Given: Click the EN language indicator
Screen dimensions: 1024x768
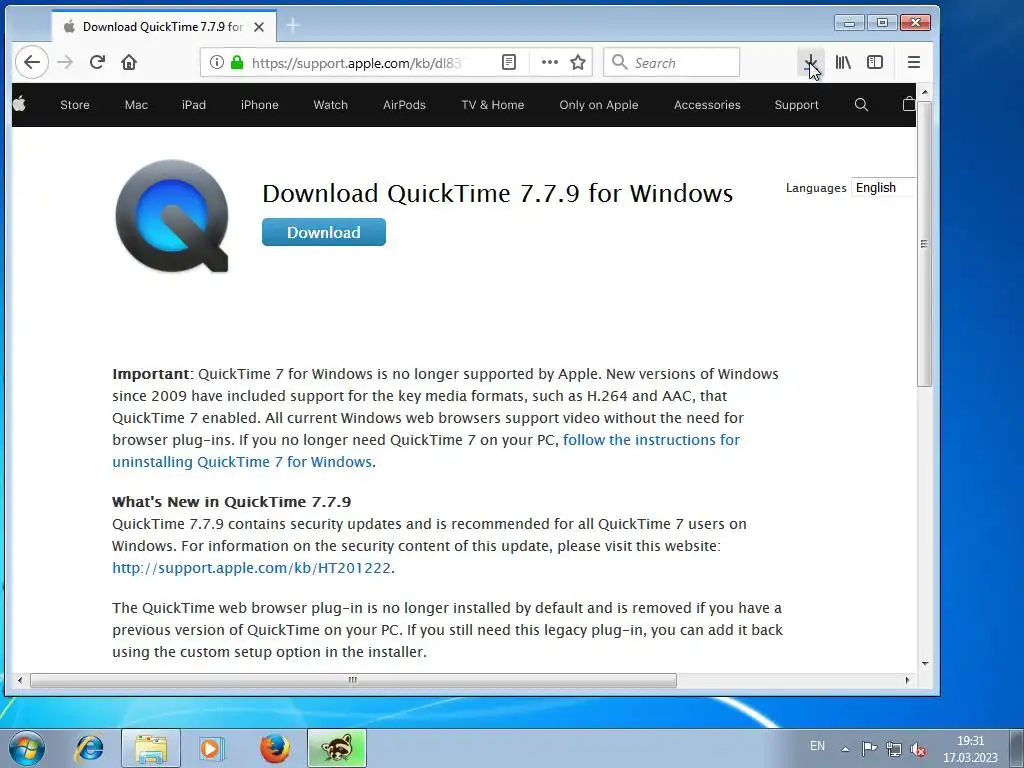Looking at the screenshot, I should point(817,746).
